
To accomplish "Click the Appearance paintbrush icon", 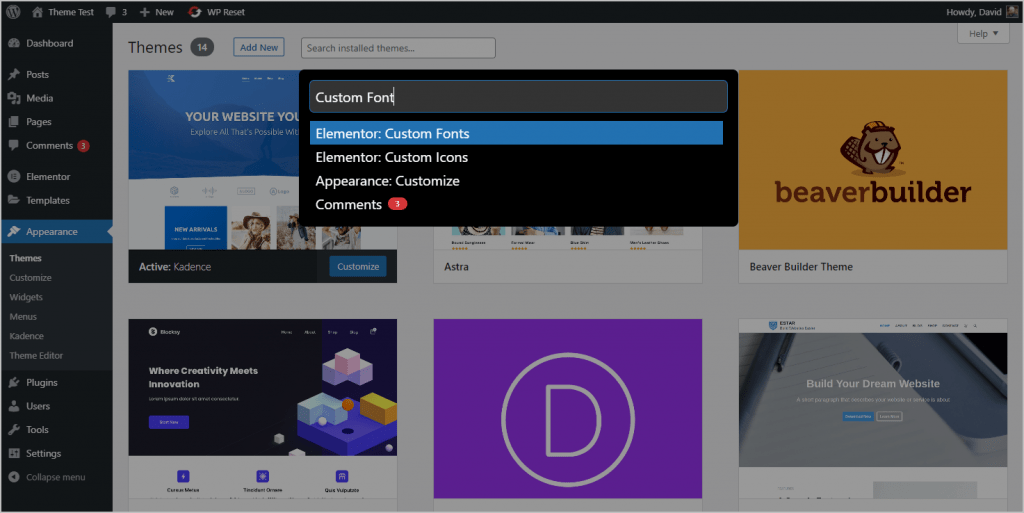I will [14, 232].
